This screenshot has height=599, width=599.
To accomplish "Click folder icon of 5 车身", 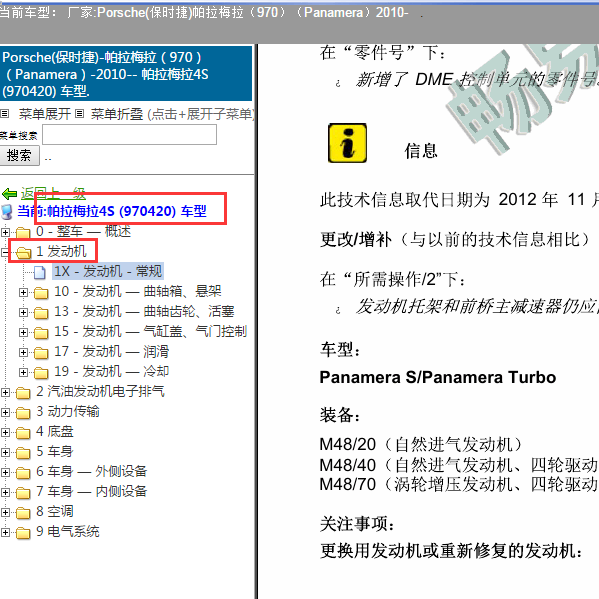I will click(23, 453).
